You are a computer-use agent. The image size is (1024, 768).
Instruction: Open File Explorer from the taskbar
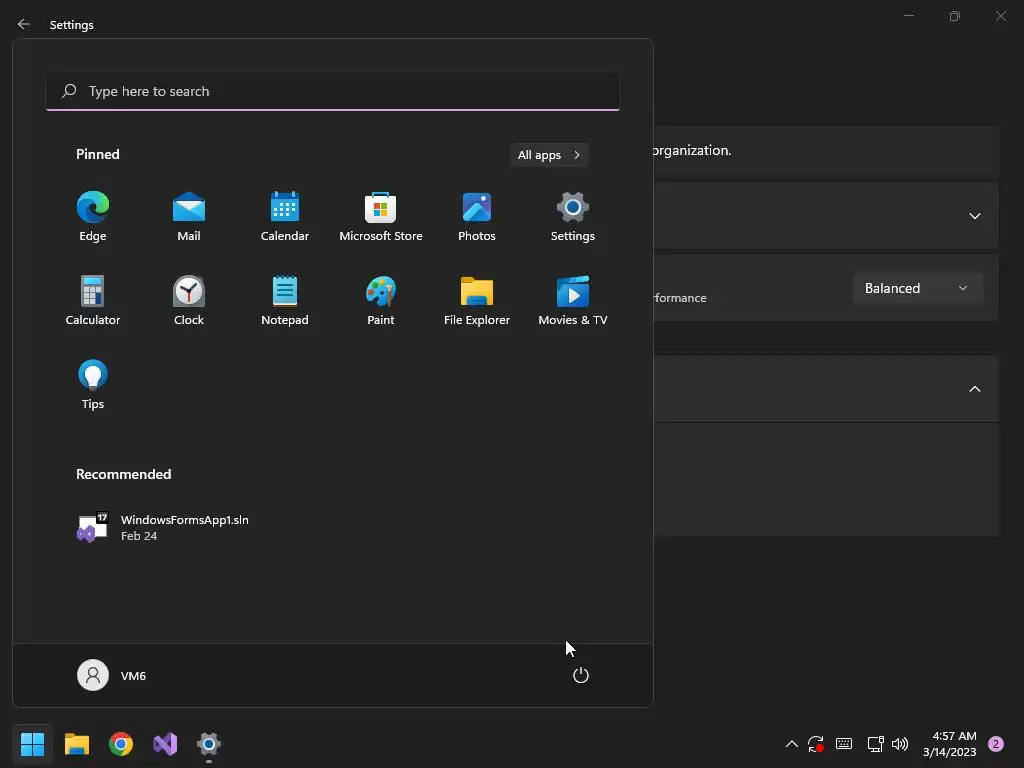[x=77, y=744]
